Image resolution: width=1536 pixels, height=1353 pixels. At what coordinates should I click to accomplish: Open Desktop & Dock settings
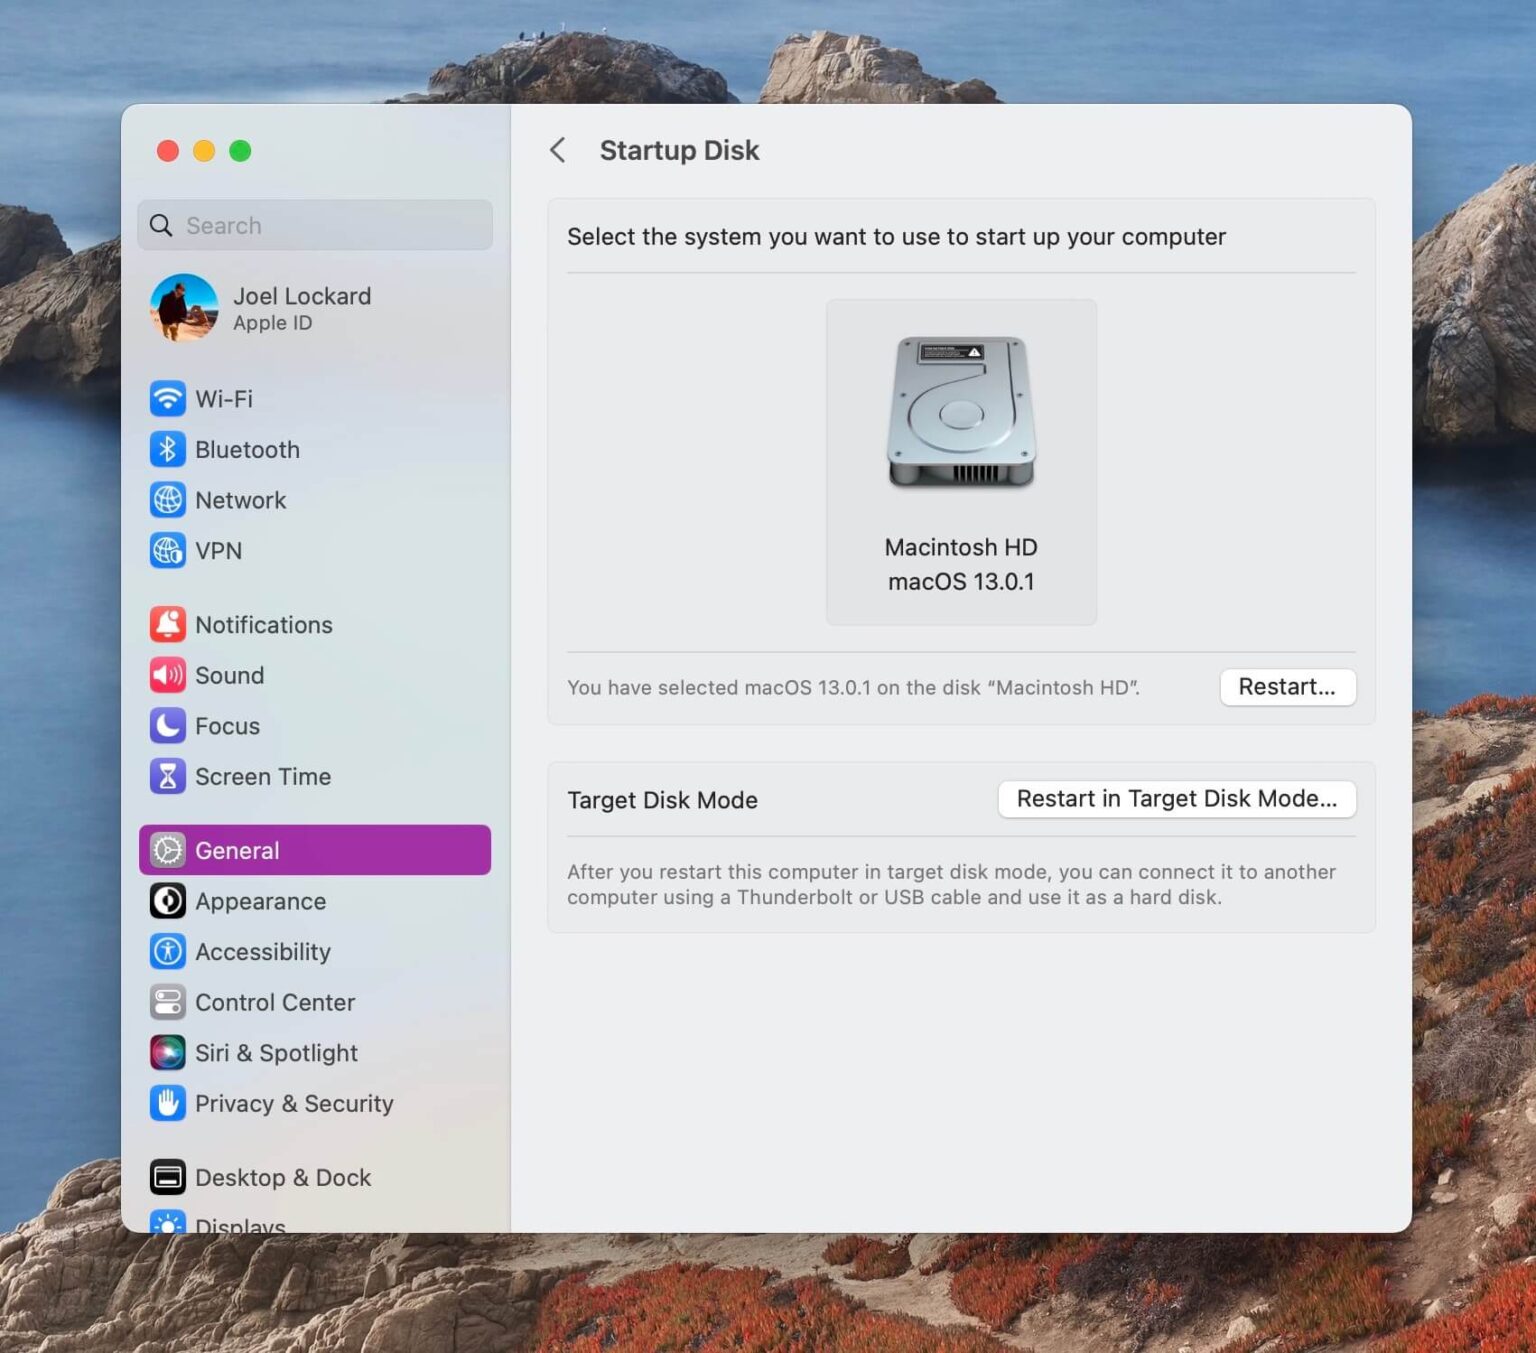283,1177
